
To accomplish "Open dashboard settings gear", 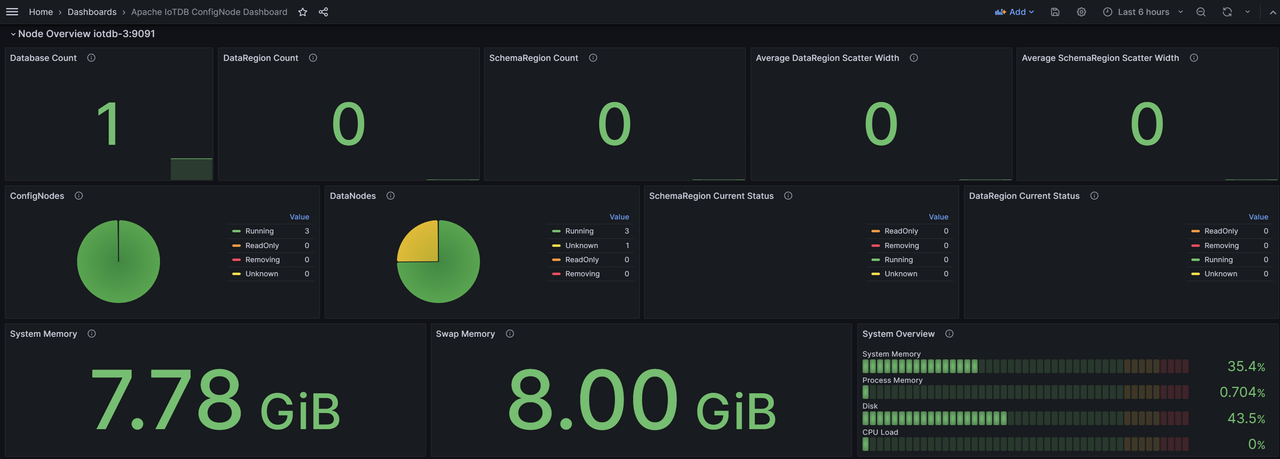I will [1081, 12].
